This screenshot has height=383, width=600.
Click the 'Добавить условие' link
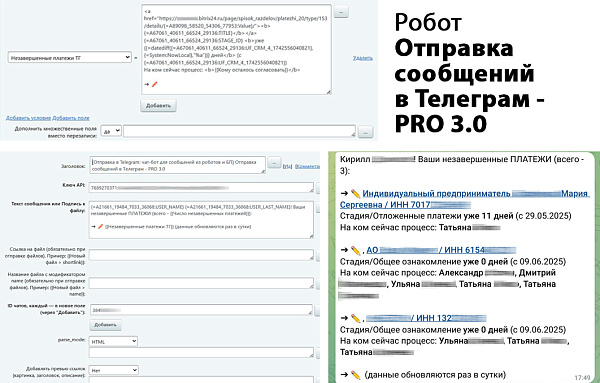pyautogui.click(x=28, y=118)
